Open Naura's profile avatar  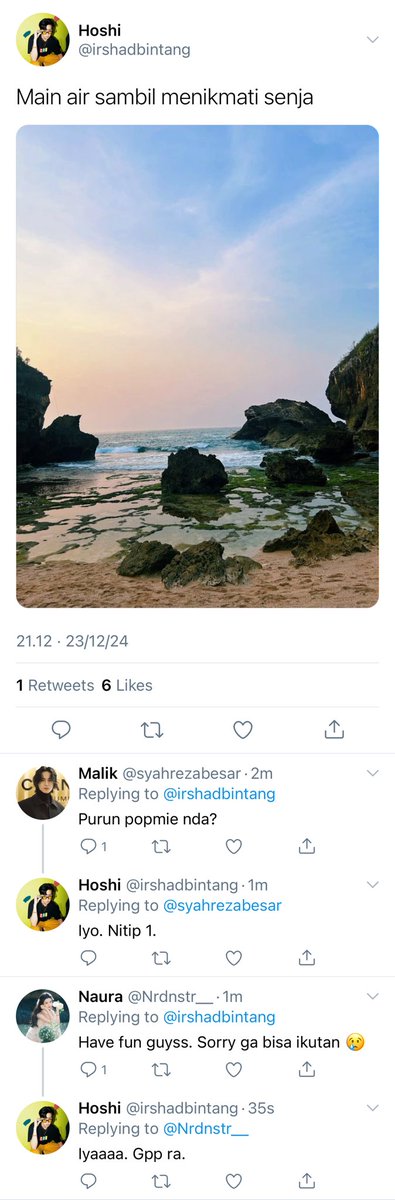tap(43, 1016)
